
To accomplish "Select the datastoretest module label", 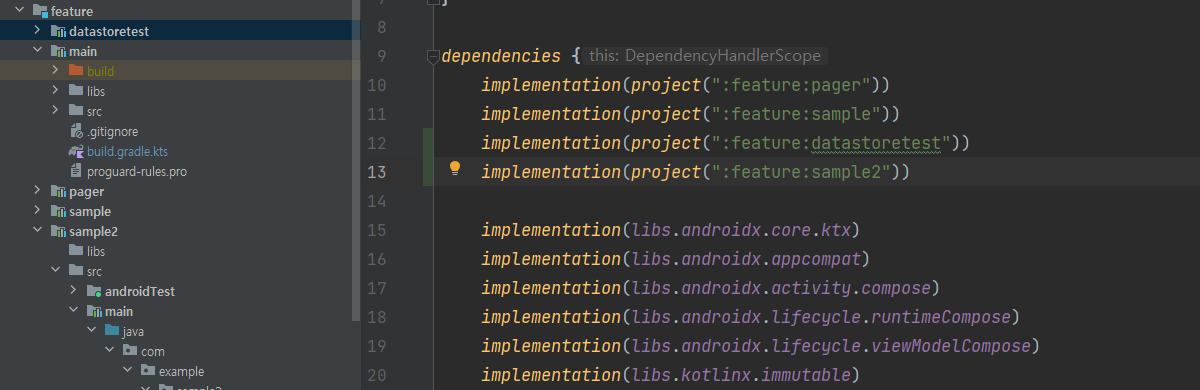I will point(109,31).
